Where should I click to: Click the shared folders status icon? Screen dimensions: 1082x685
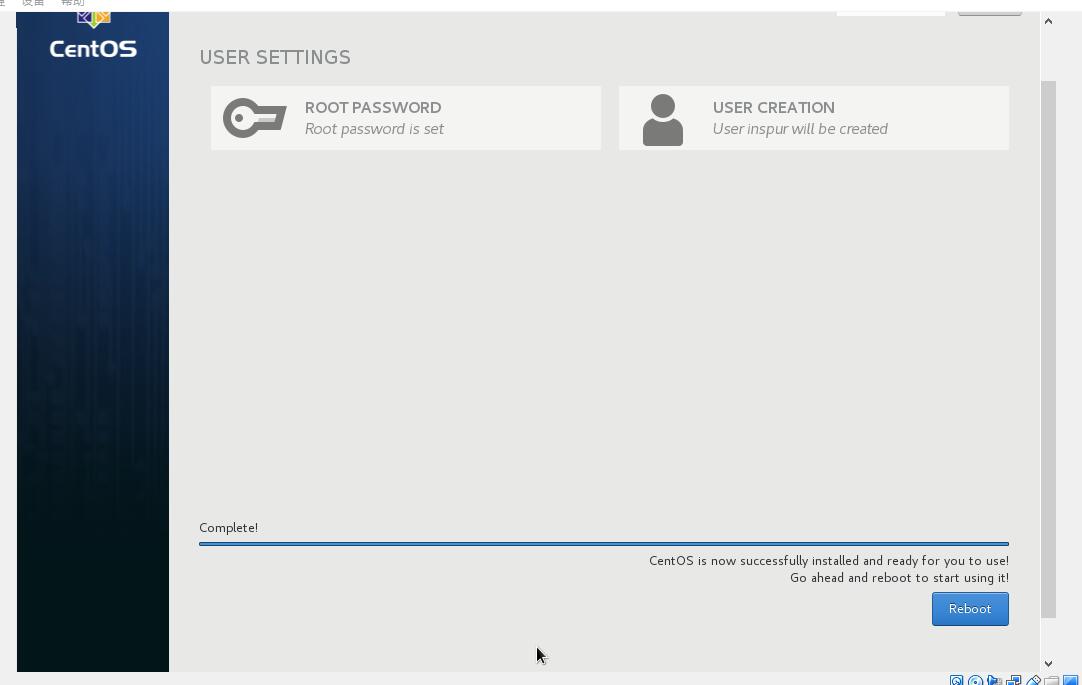coord(1051,681)
